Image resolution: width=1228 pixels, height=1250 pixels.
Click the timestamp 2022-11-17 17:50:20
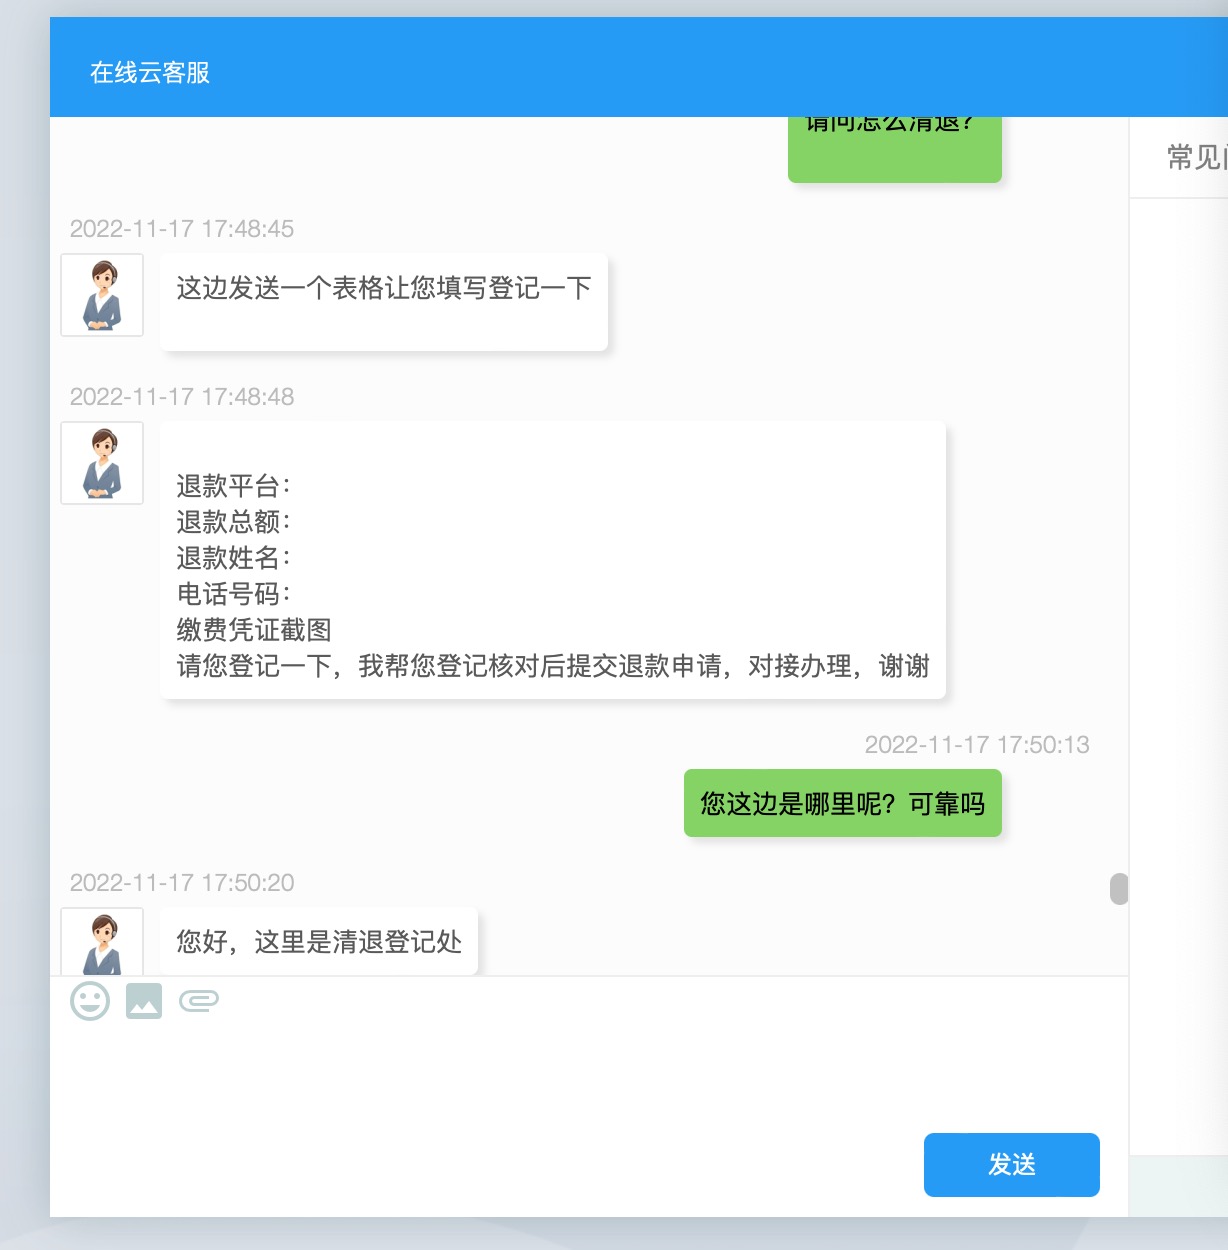pos(182,883)
